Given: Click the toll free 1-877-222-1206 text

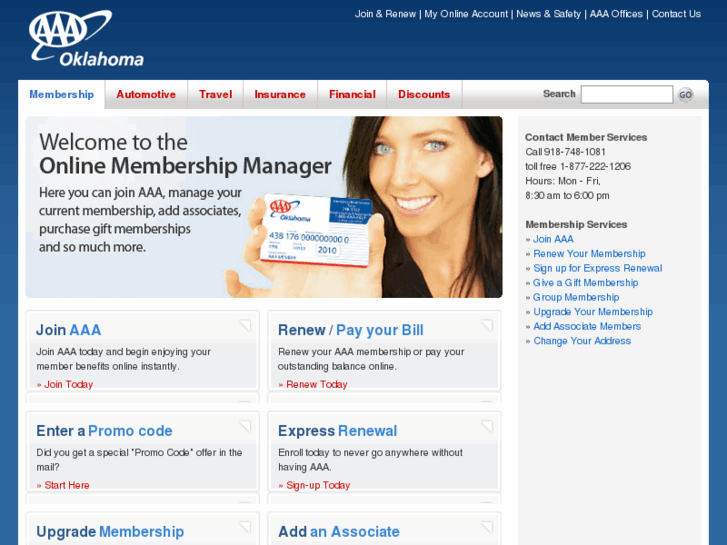Looking at the screenshot, I should click(x=578, y=167).
